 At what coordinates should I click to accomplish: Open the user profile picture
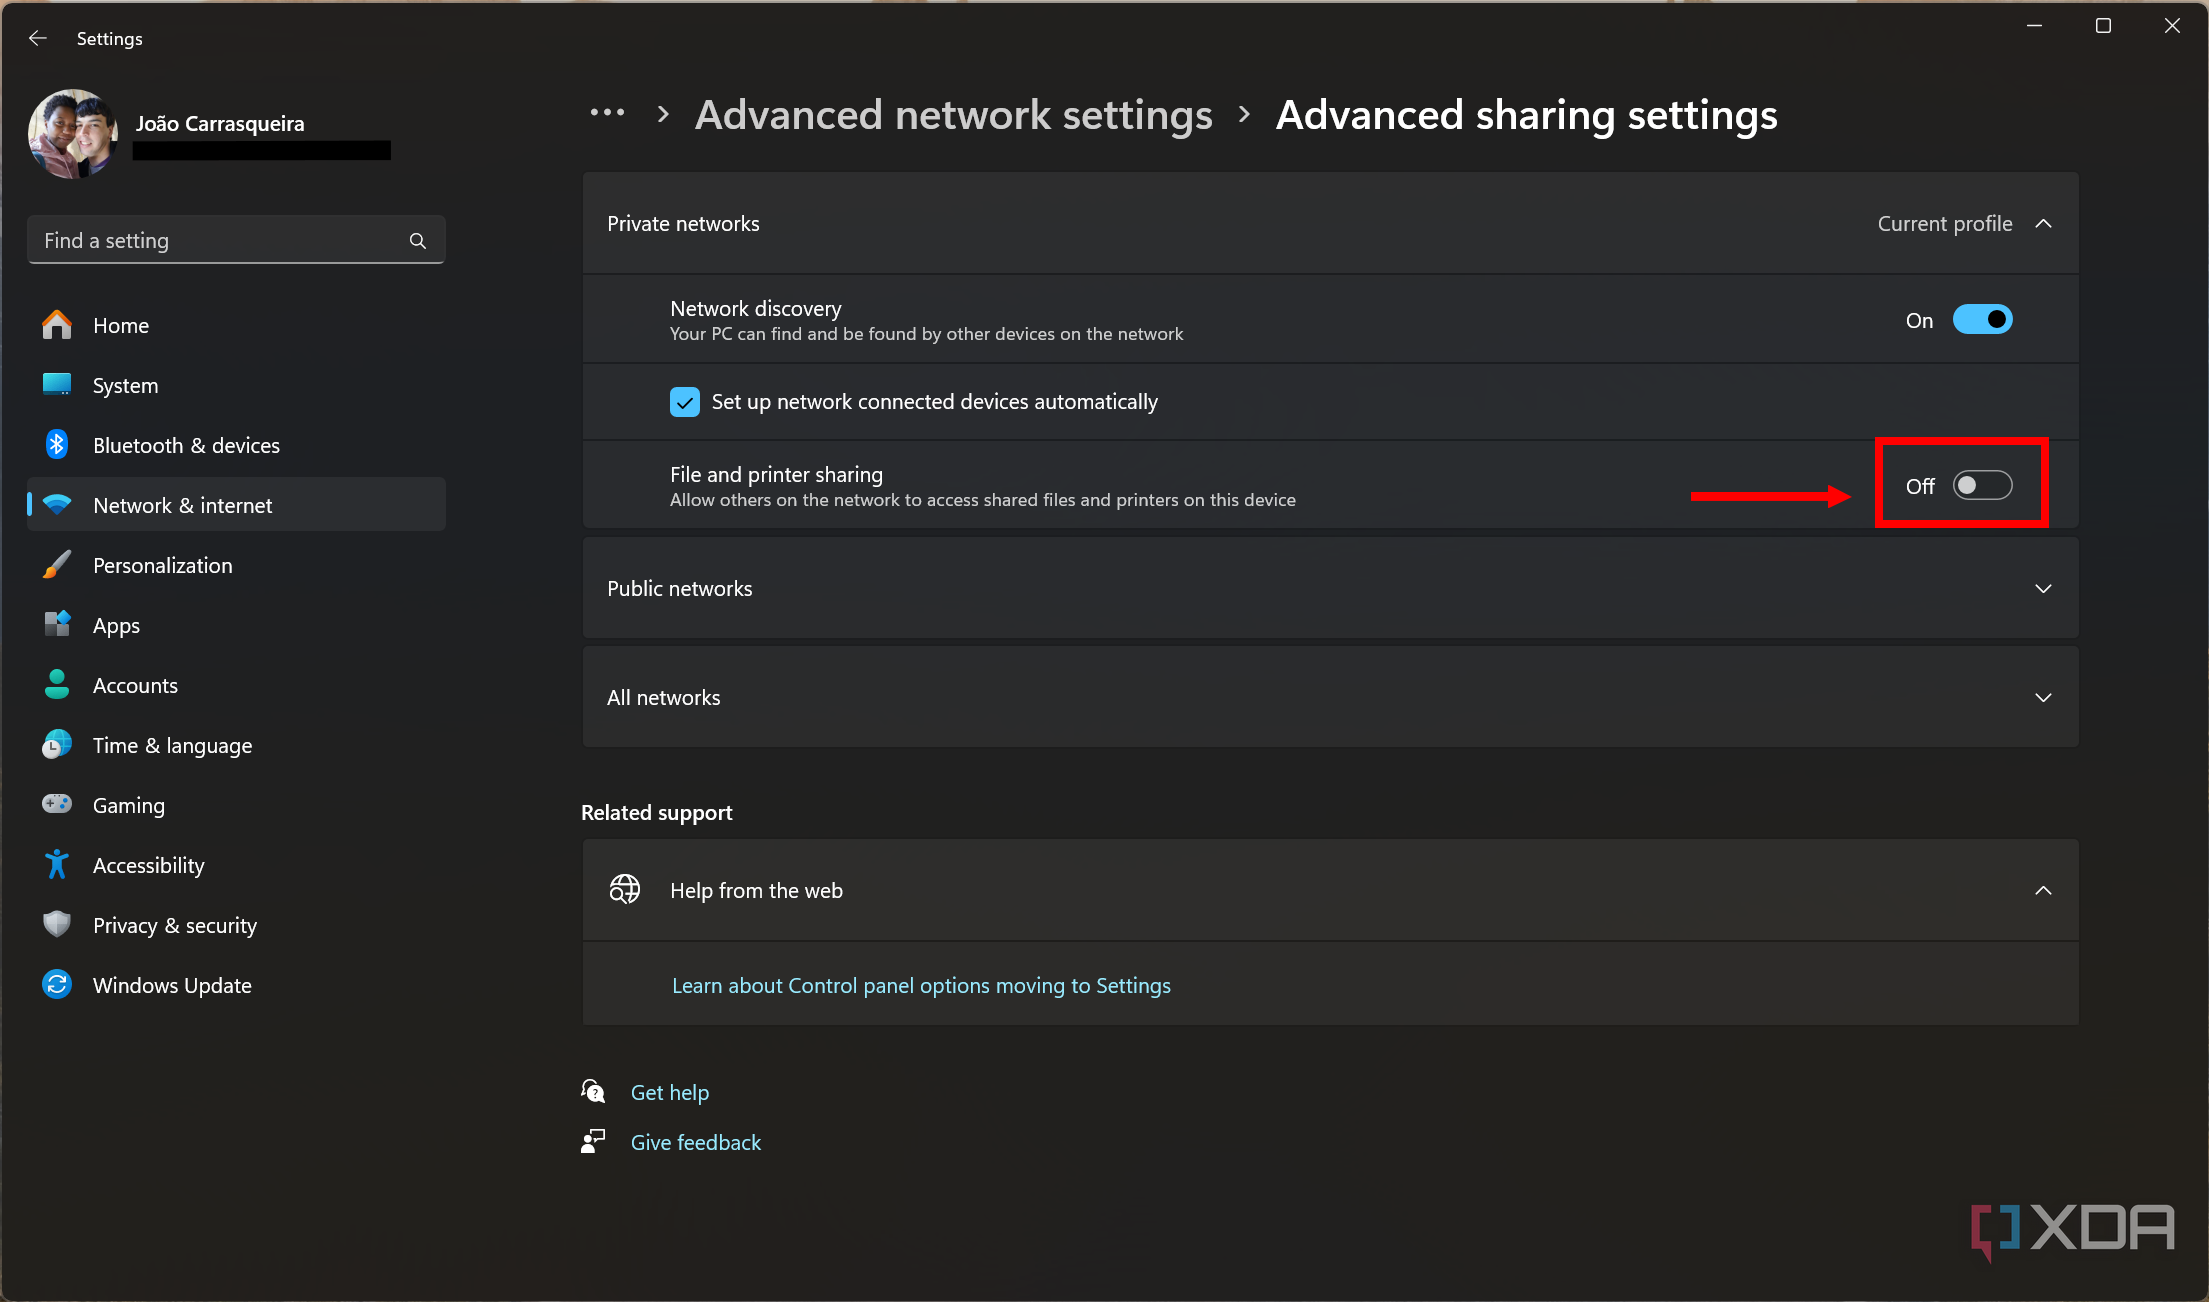click(x=73, y=135)
